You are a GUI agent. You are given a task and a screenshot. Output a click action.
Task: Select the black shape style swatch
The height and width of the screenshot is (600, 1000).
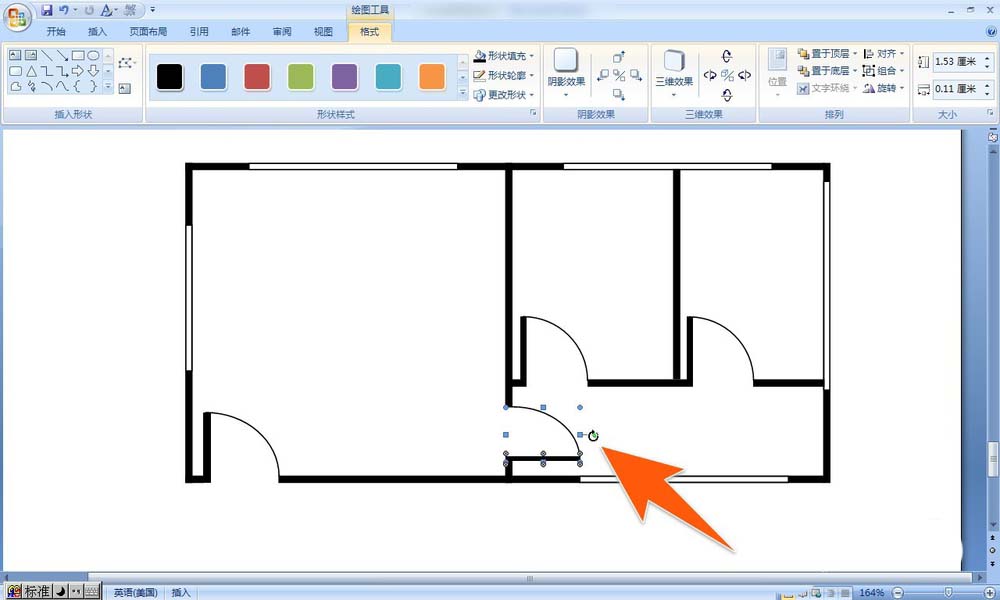(x=170, y=77)
